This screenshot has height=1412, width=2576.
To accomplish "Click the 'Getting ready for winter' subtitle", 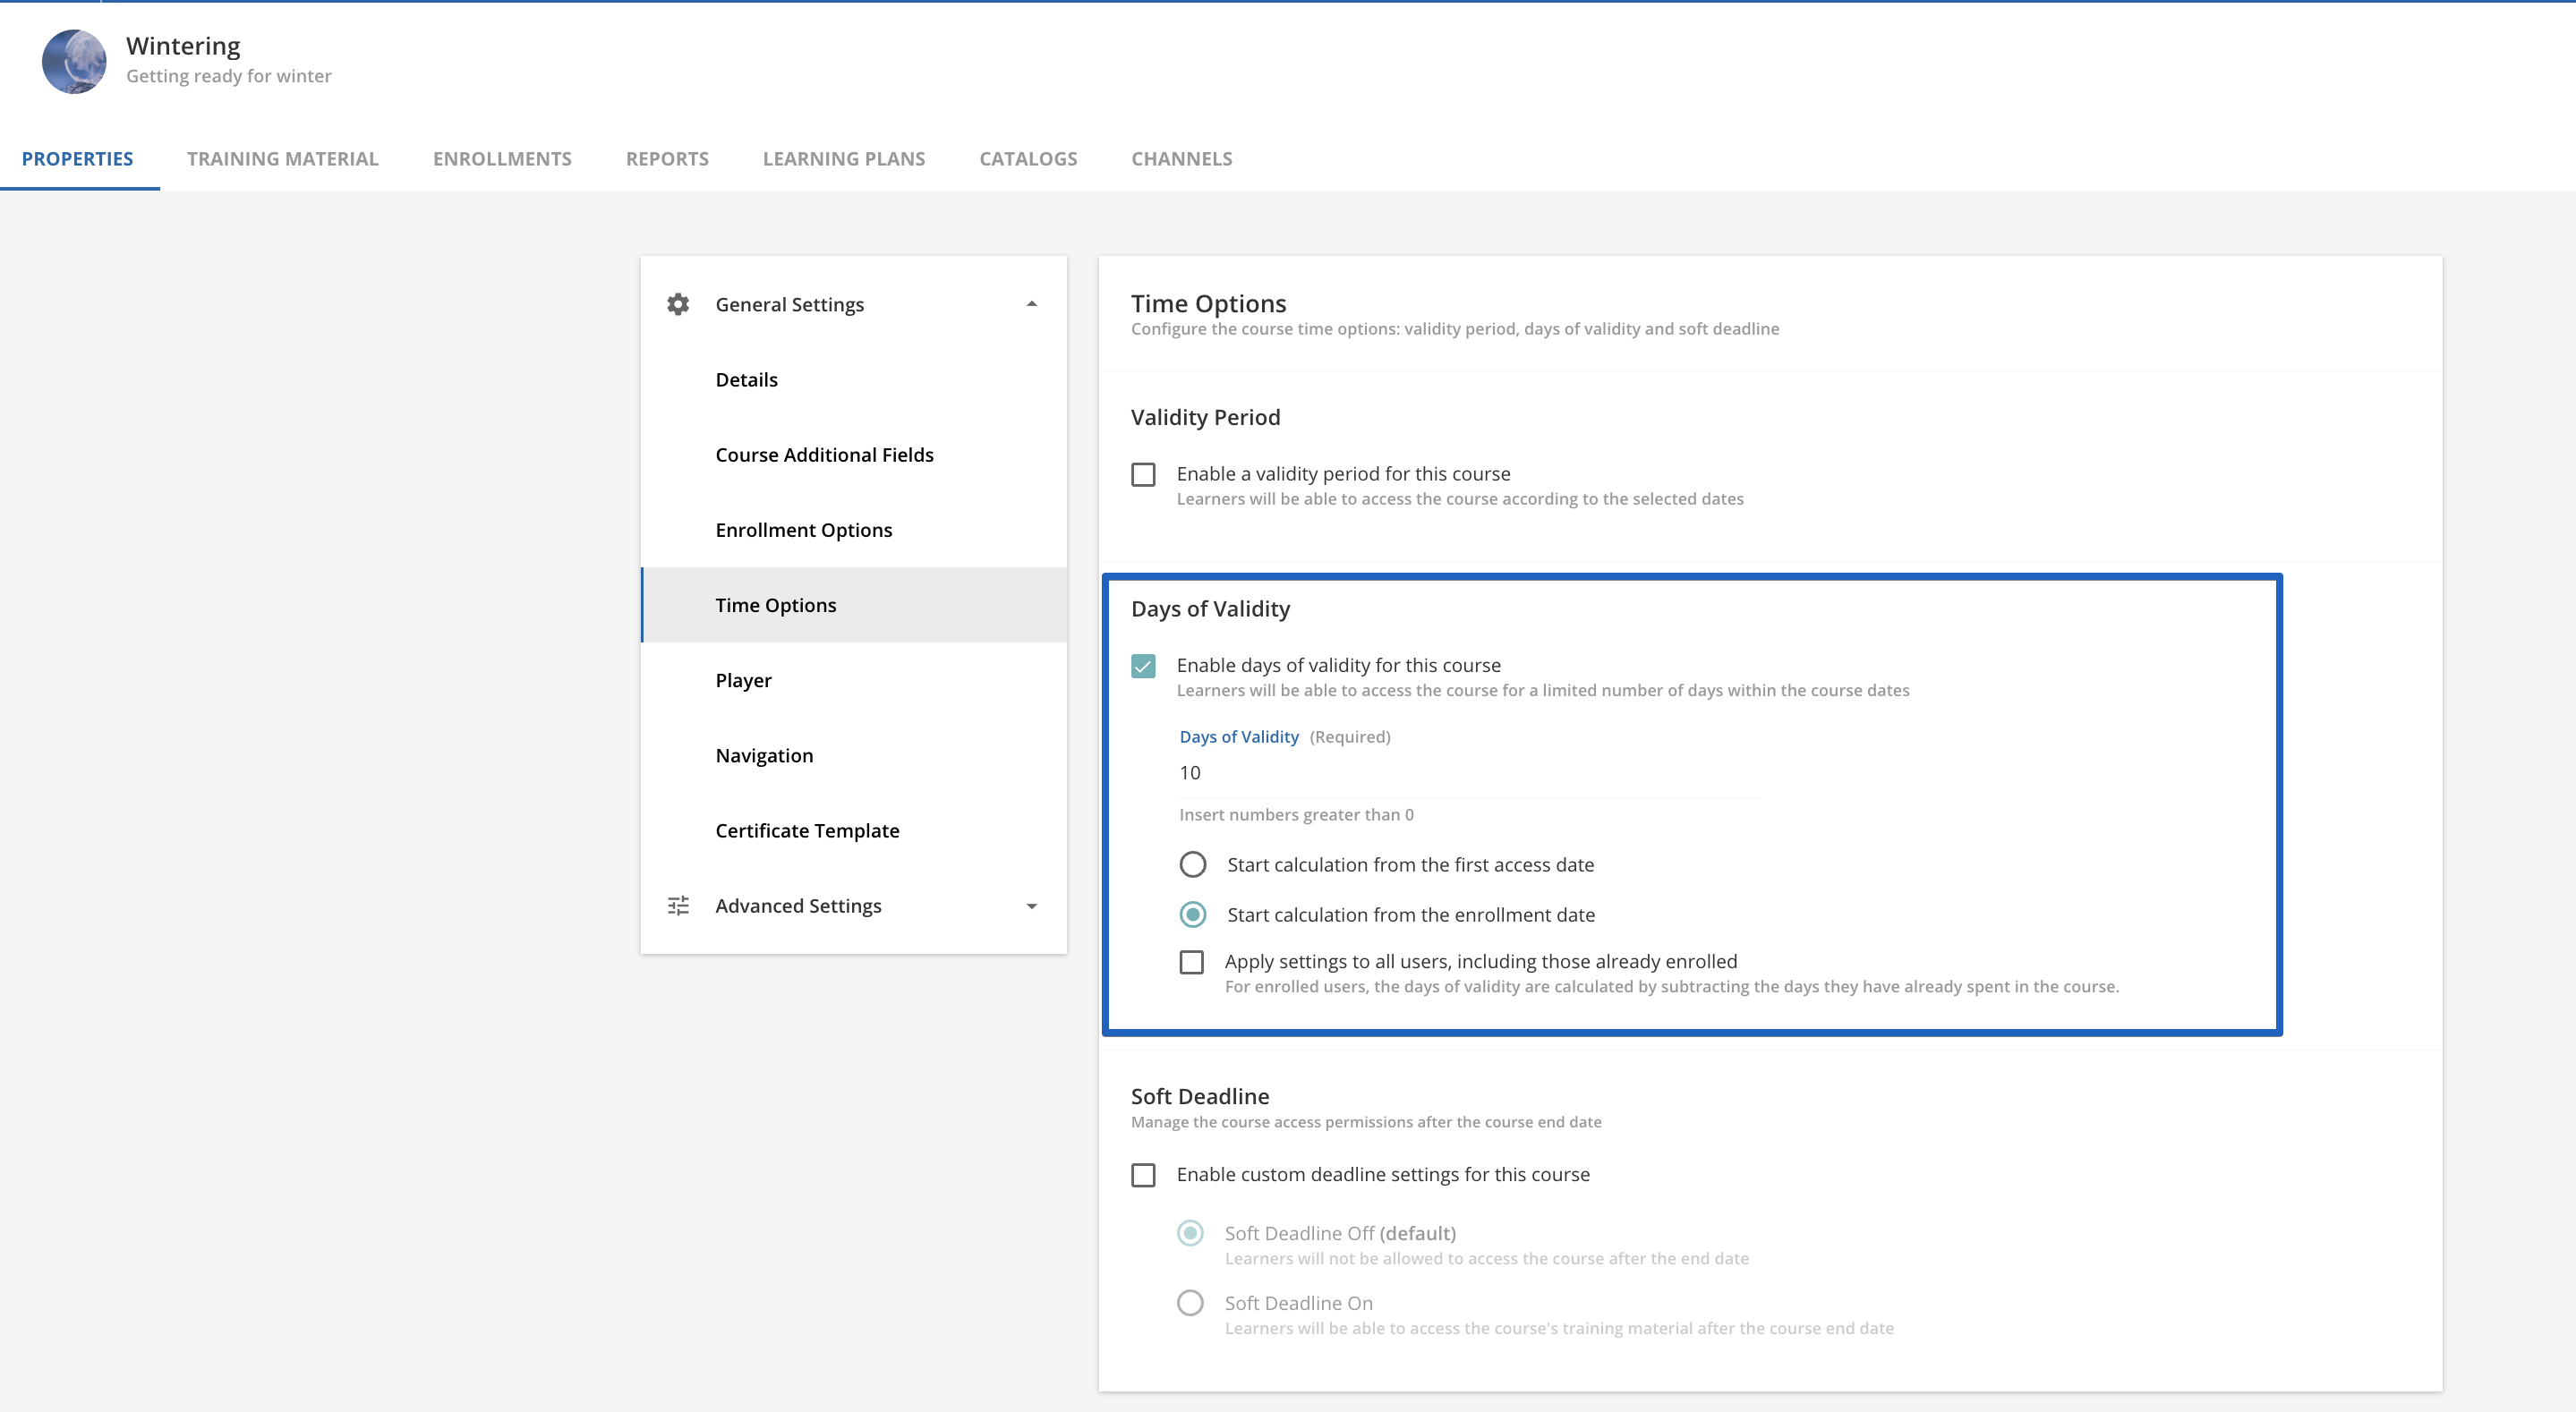I will click(x=228, y=76).
